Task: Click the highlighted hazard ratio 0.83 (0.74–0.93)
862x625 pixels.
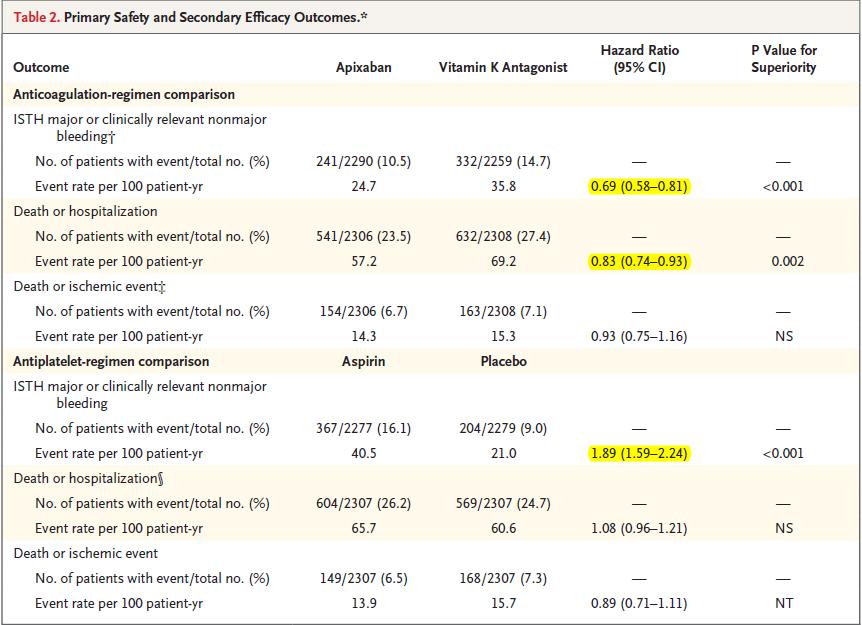Action: coord(639,261)
